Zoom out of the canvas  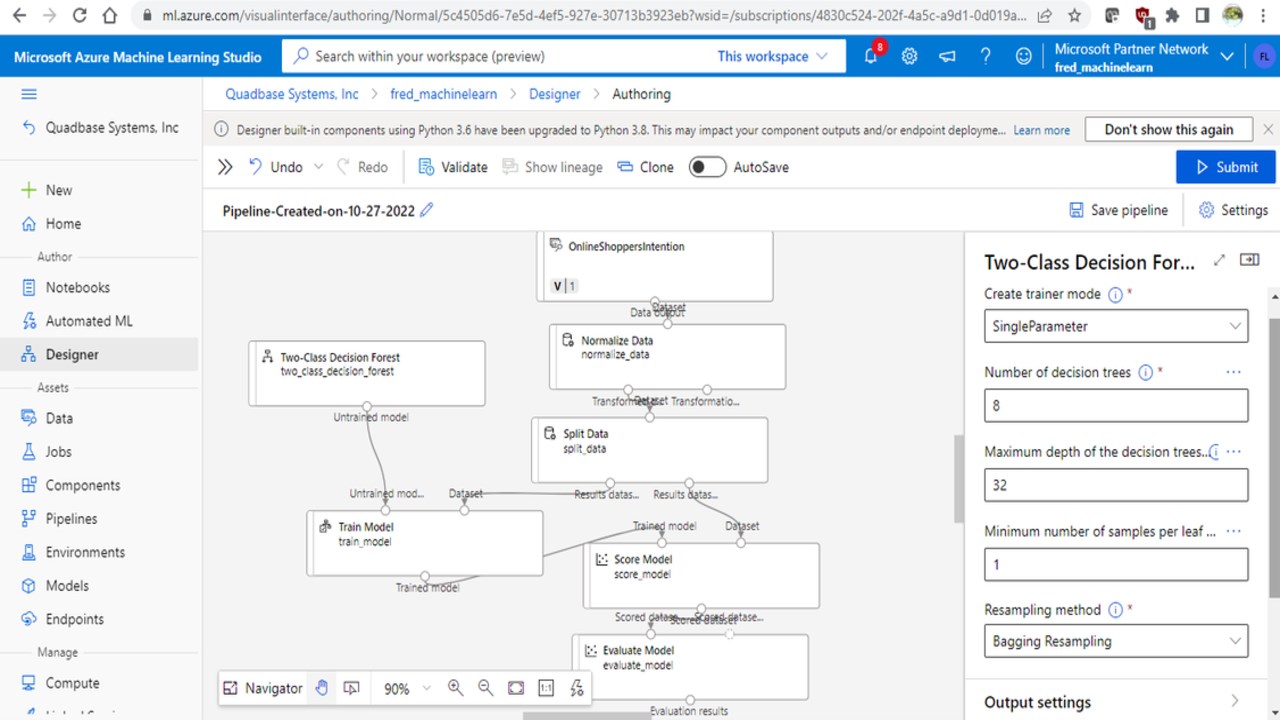[485, 688]
